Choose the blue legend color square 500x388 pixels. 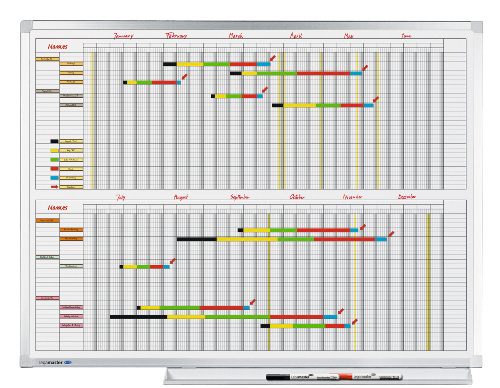54,178
